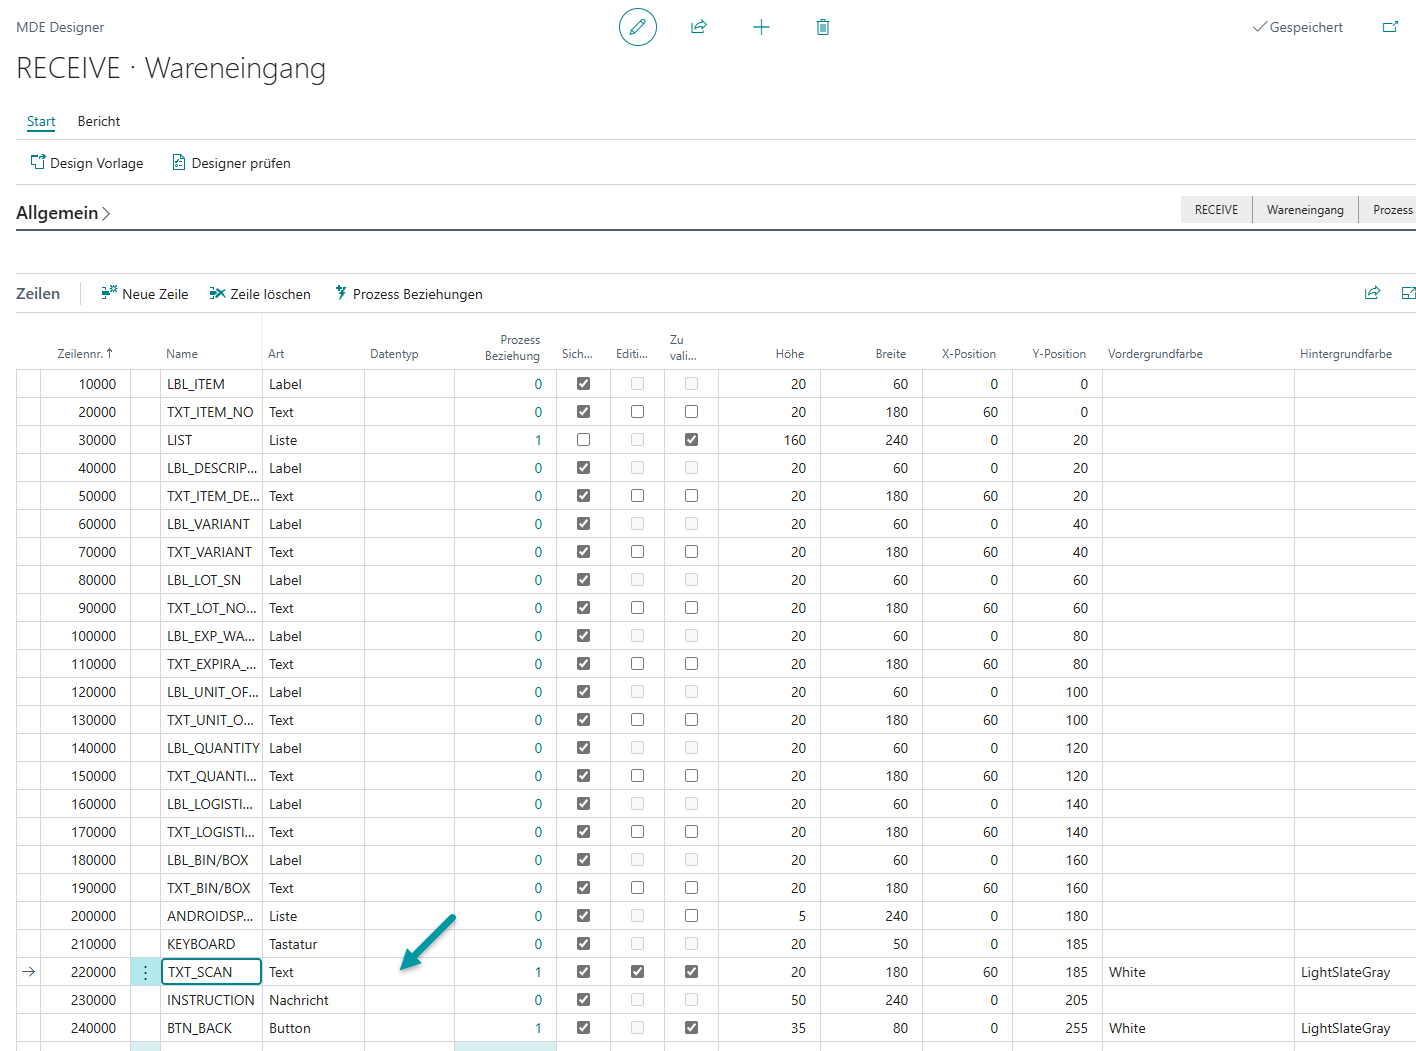Expand the Allgemein section
1416x1051 pixels.
click(x=63, y=213)
